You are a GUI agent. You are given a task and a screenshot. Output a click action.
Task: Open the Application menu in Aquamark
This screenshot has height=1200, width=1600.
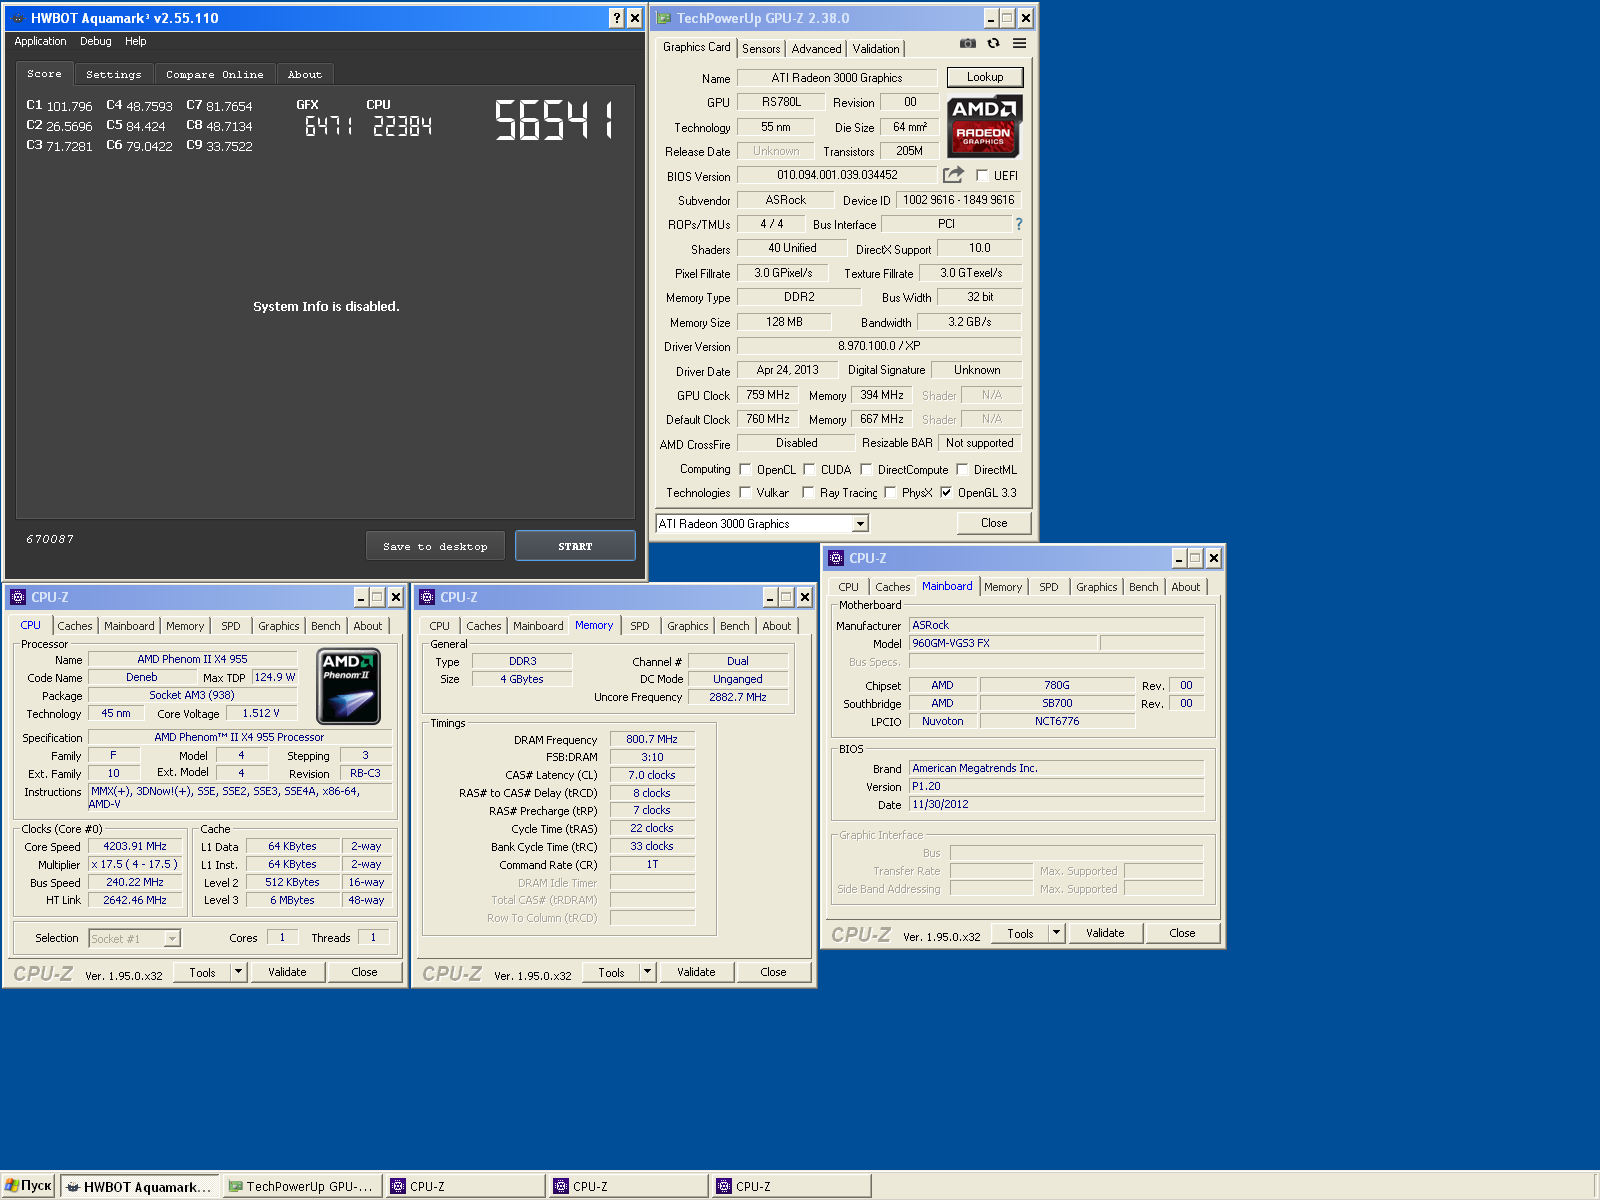40,42
